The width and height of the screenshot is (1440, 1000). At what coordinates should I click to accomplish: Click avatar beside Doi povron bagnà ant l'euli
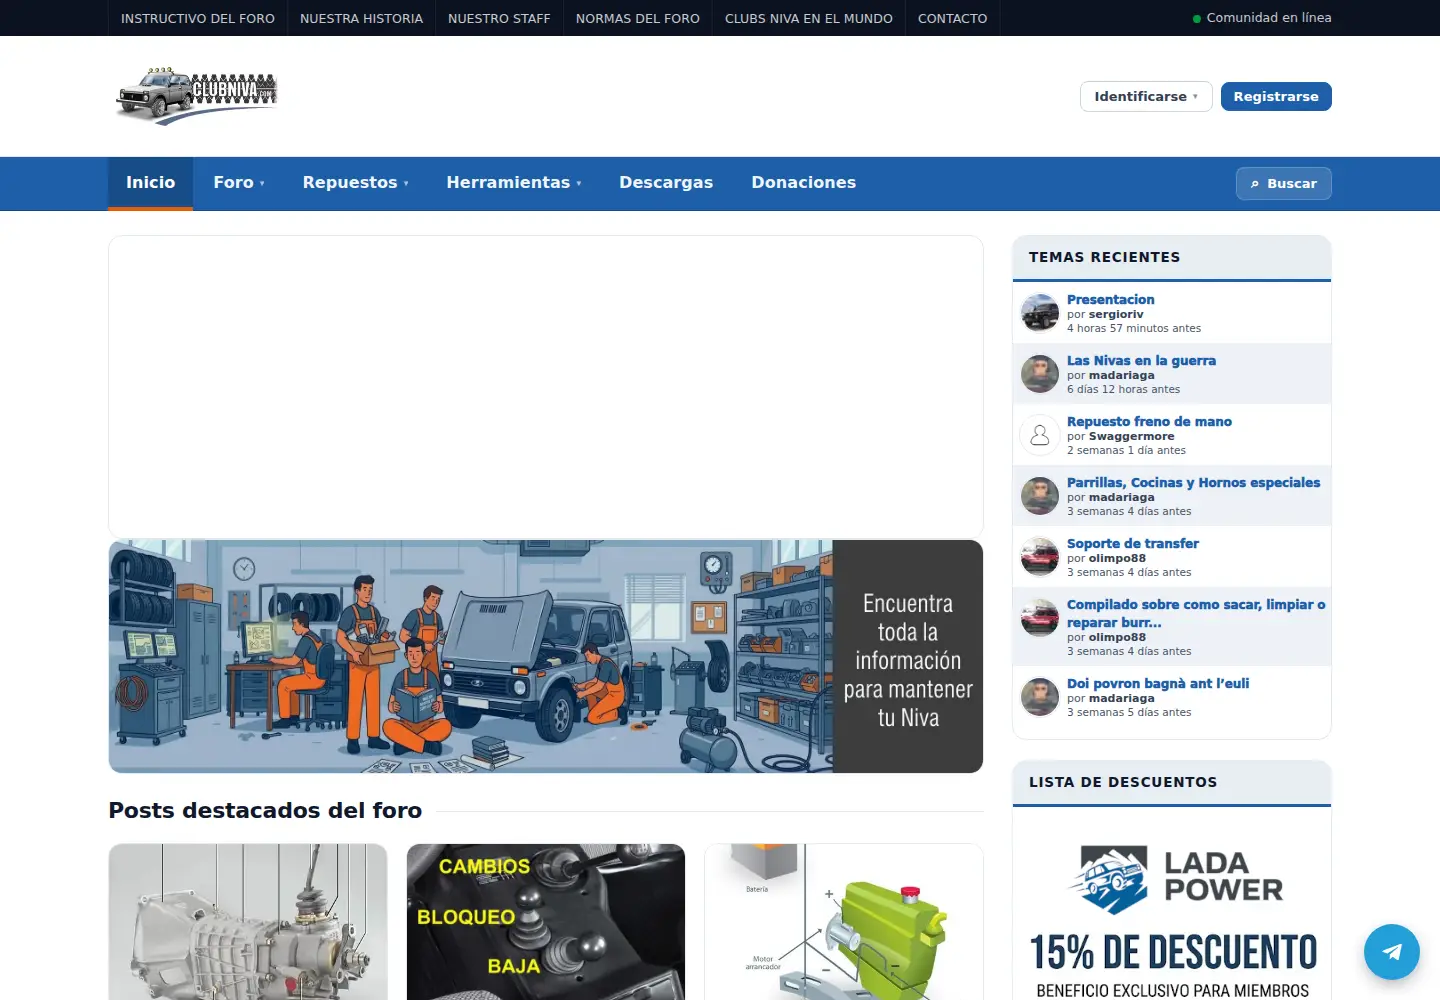(x=1040, y=697)
